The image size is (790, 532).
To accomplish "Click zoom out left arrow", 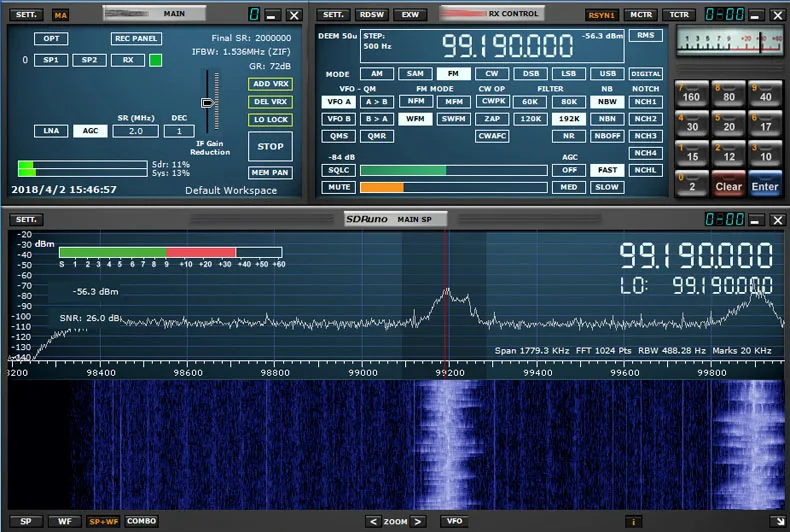I will 373,521.
